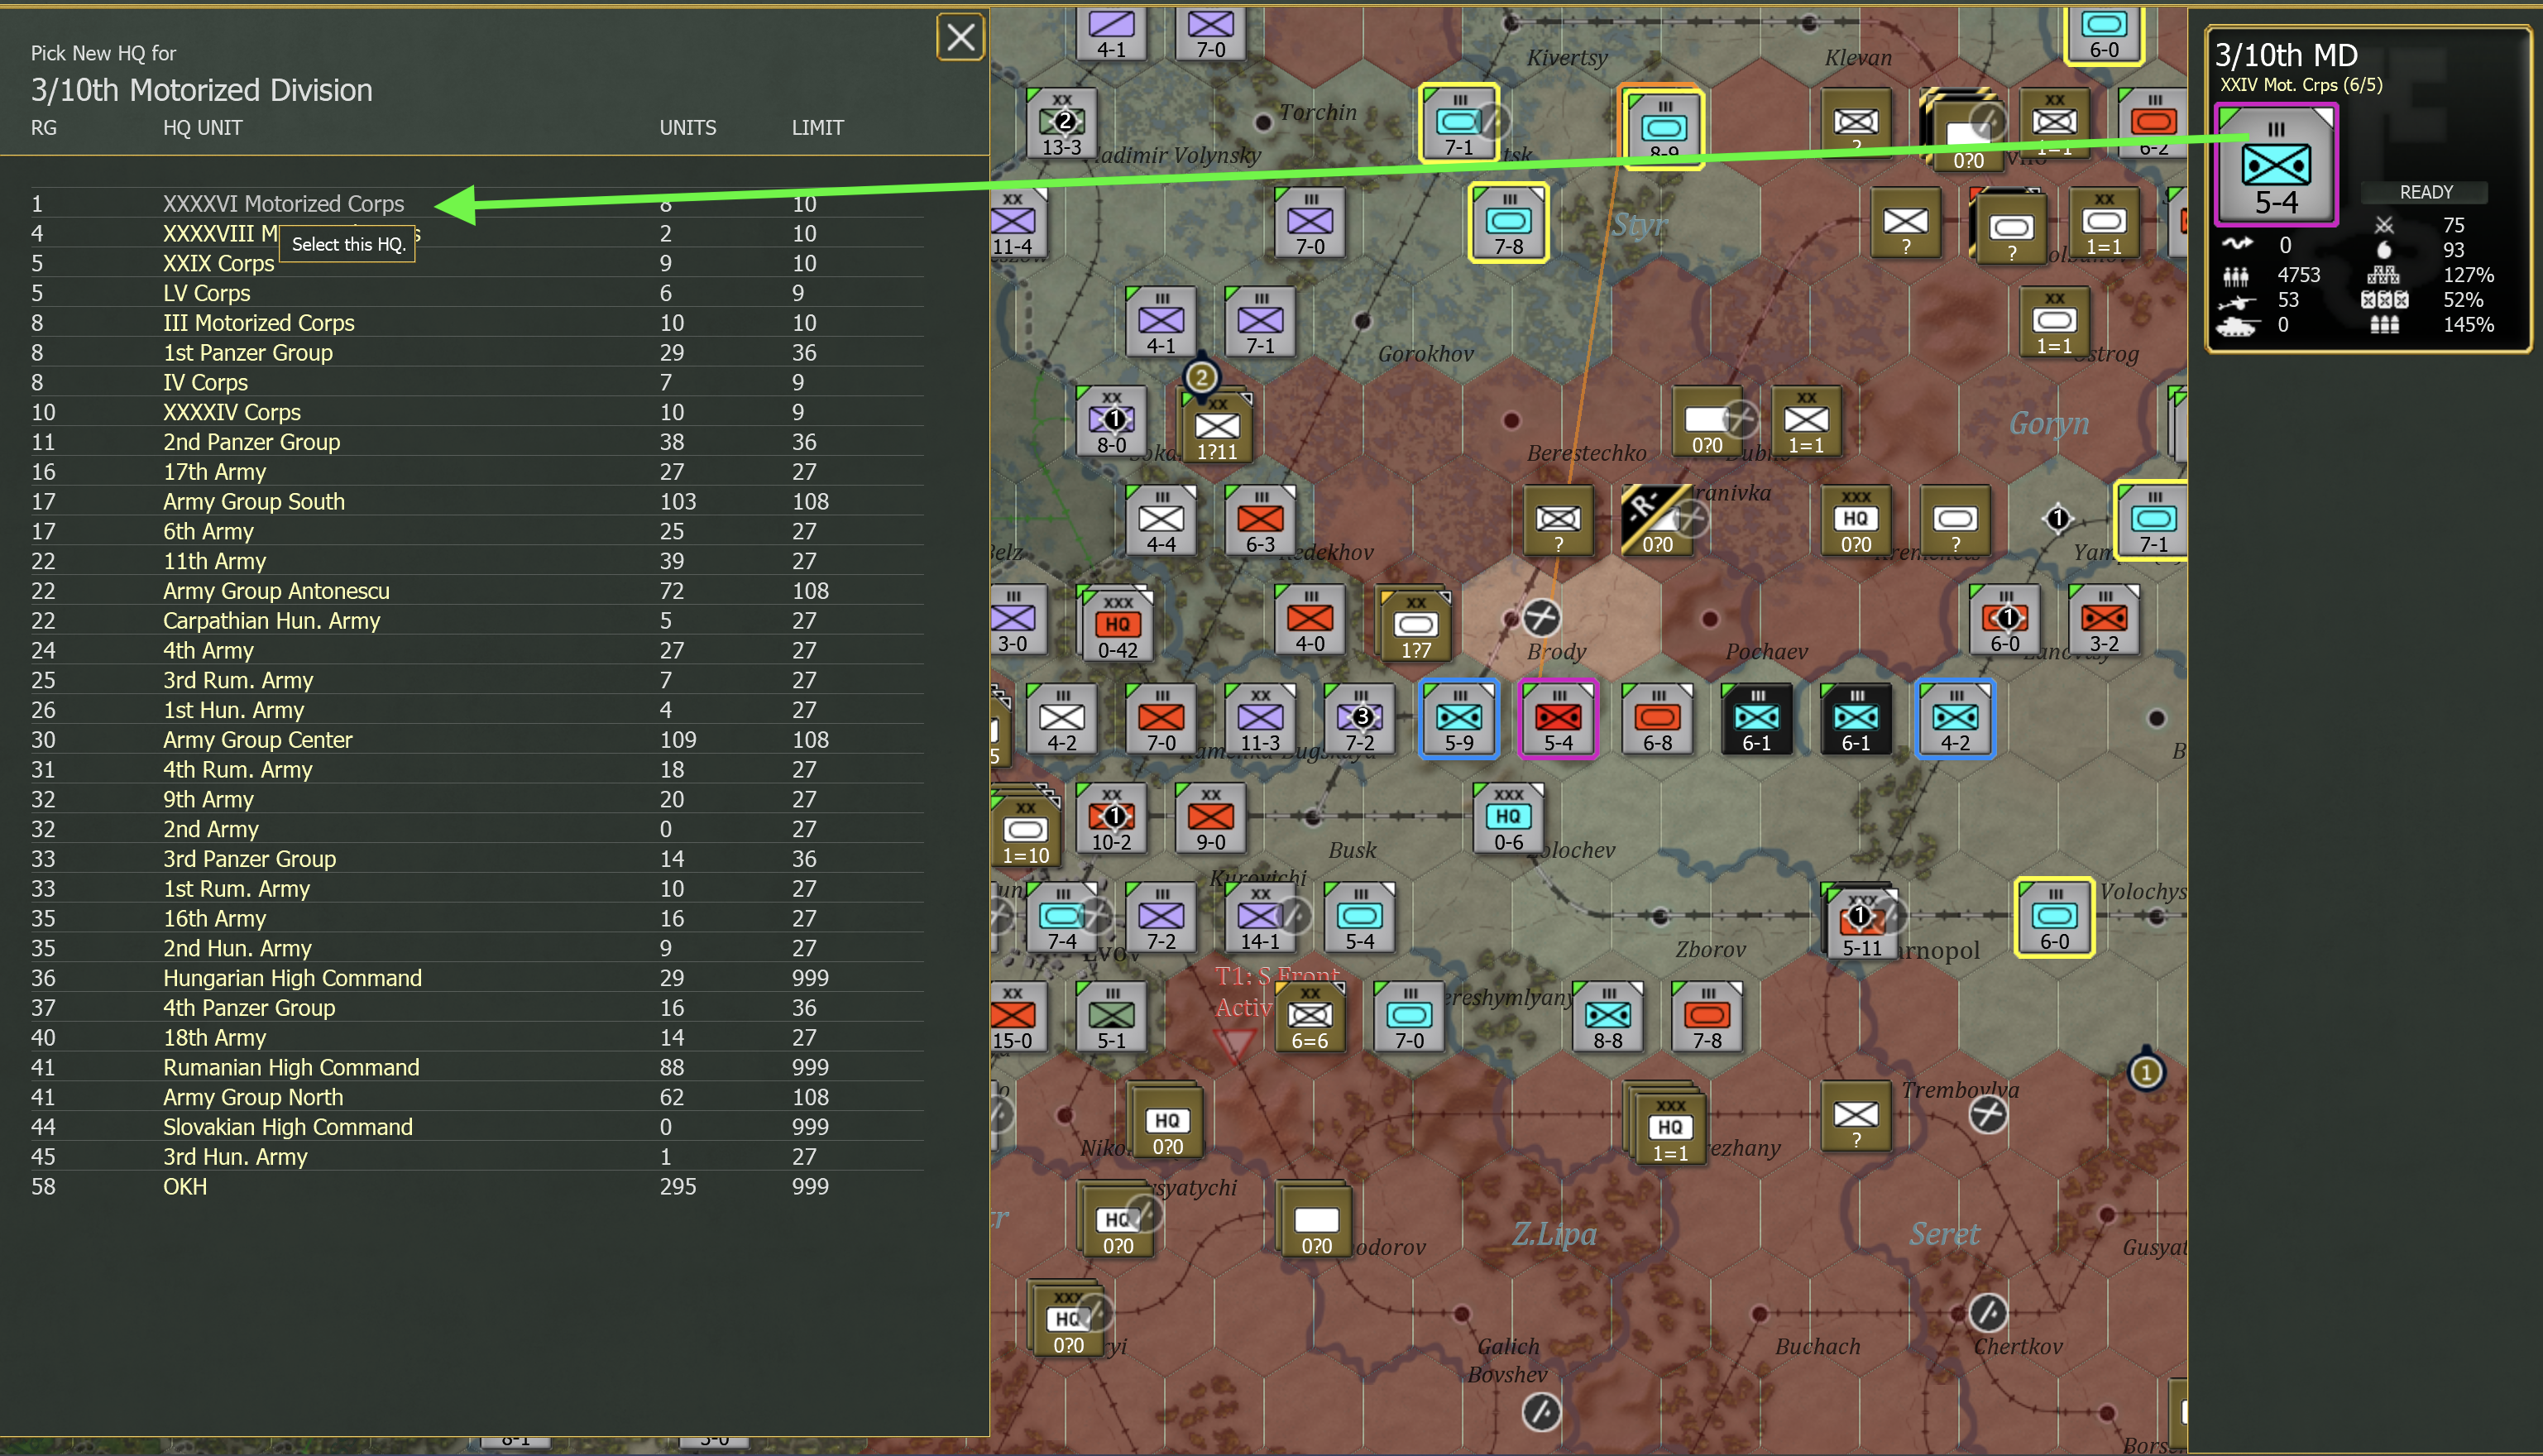2543x1456 pixels.
Task: Select the 9-0 red infantry division
Action: pos(1210,818)
